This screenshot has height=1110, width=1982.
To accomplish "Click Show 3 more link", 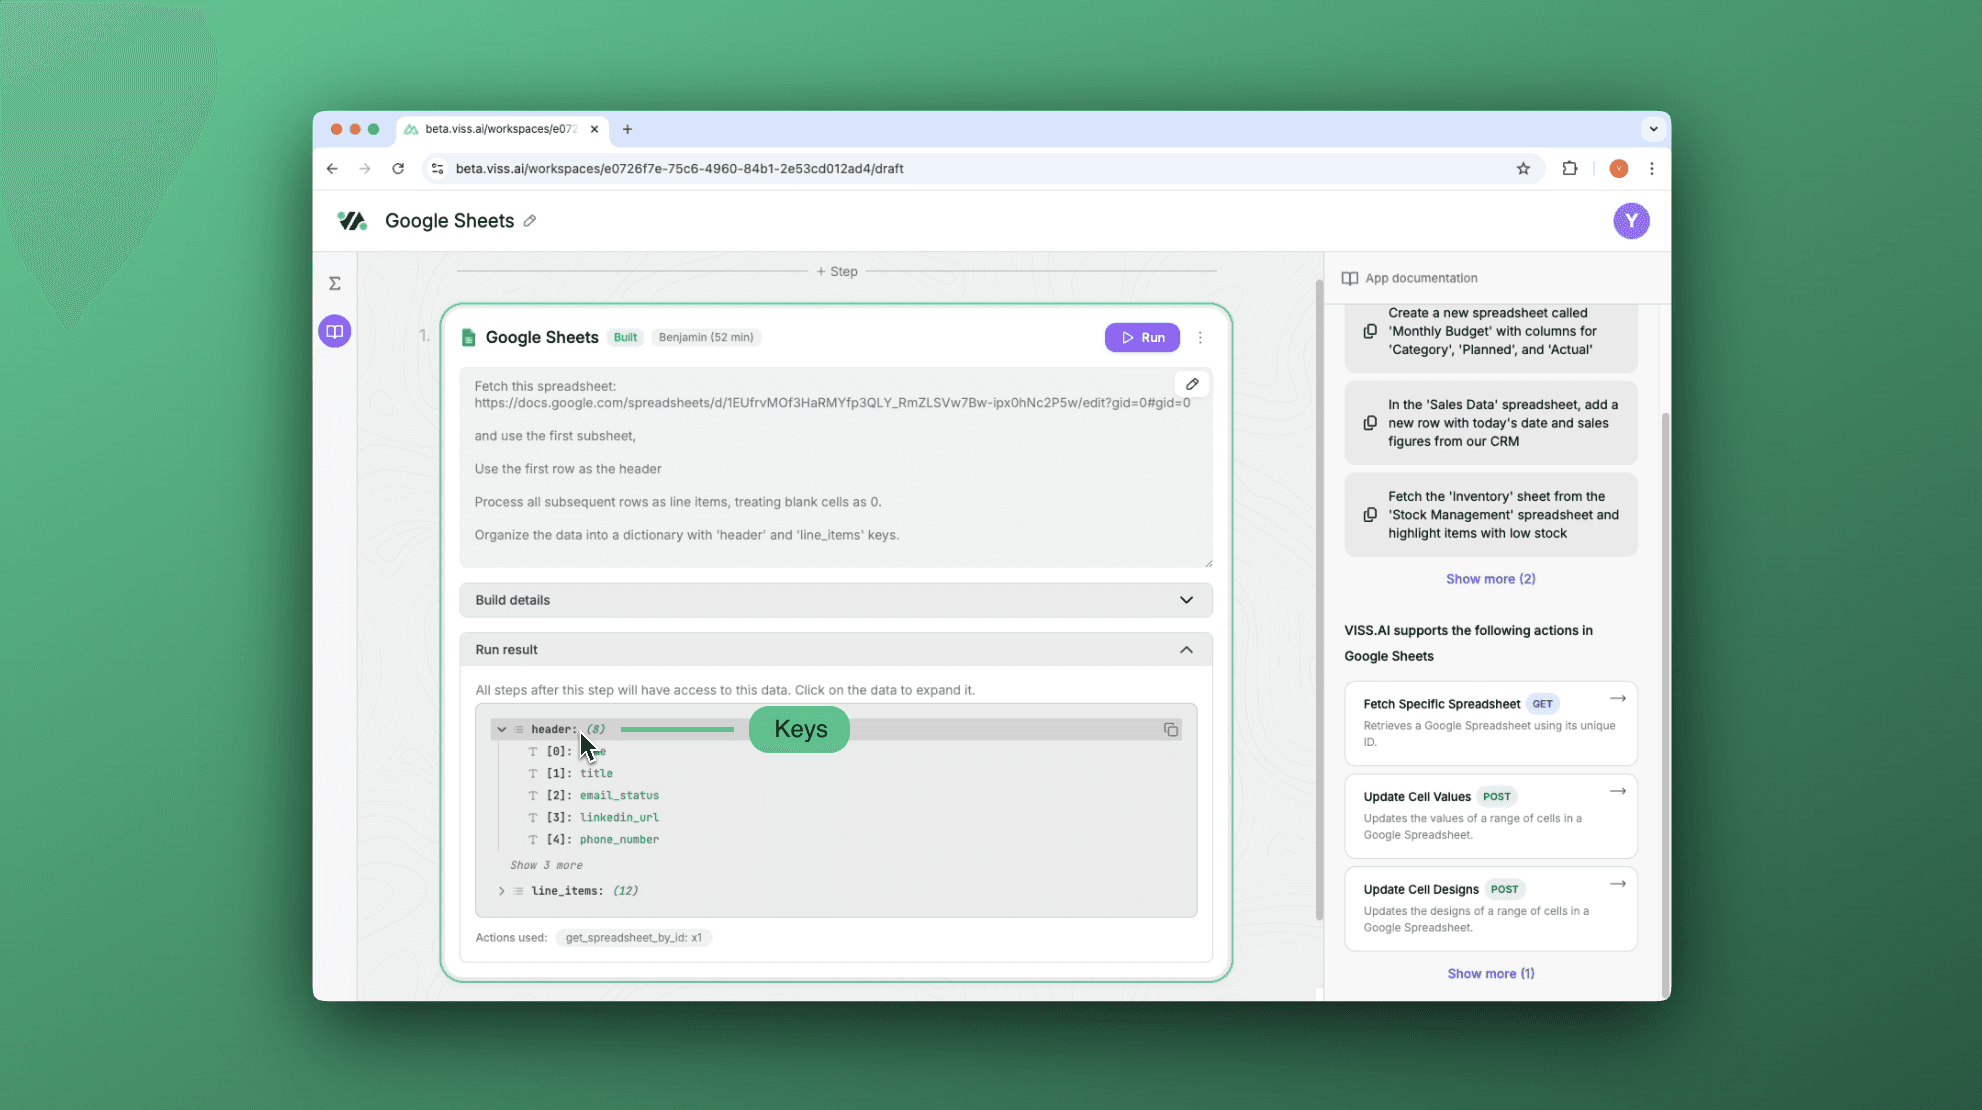I will click(x=543, y=863).
